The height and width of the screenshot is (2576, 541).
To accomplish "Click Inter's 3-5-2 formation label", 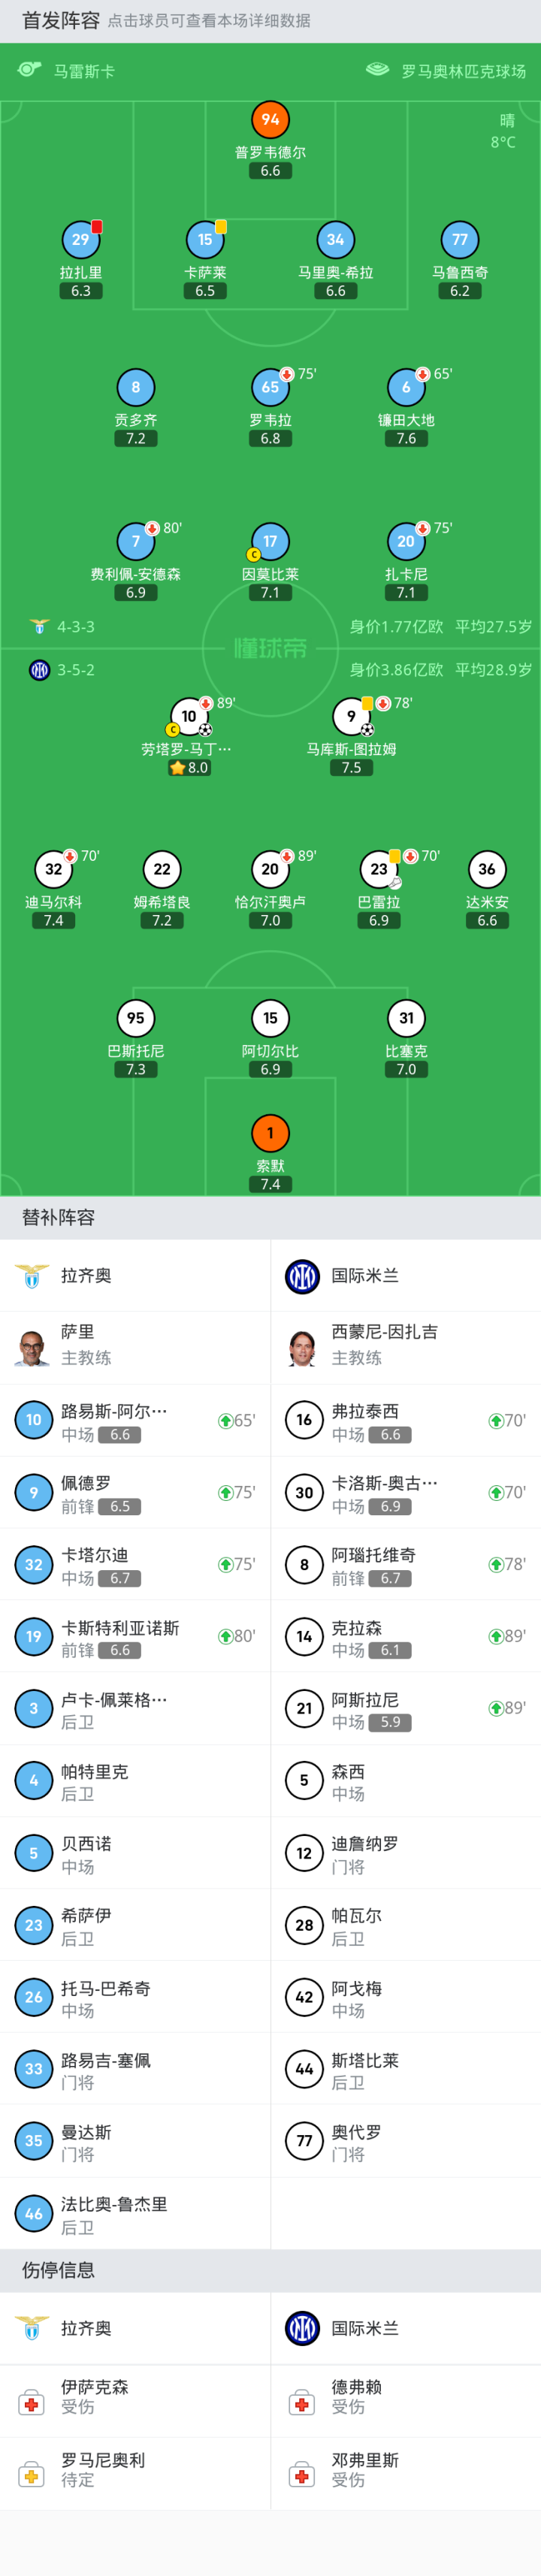I will coord(76,670).
